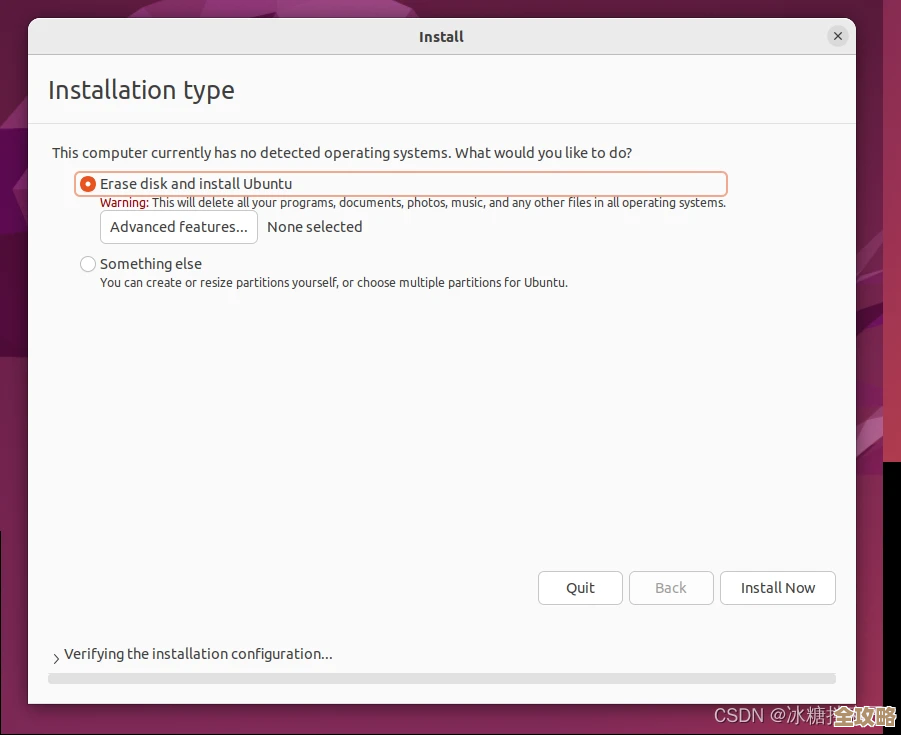
Task: Click the installation progress bar
Action: tap(441, 678)
